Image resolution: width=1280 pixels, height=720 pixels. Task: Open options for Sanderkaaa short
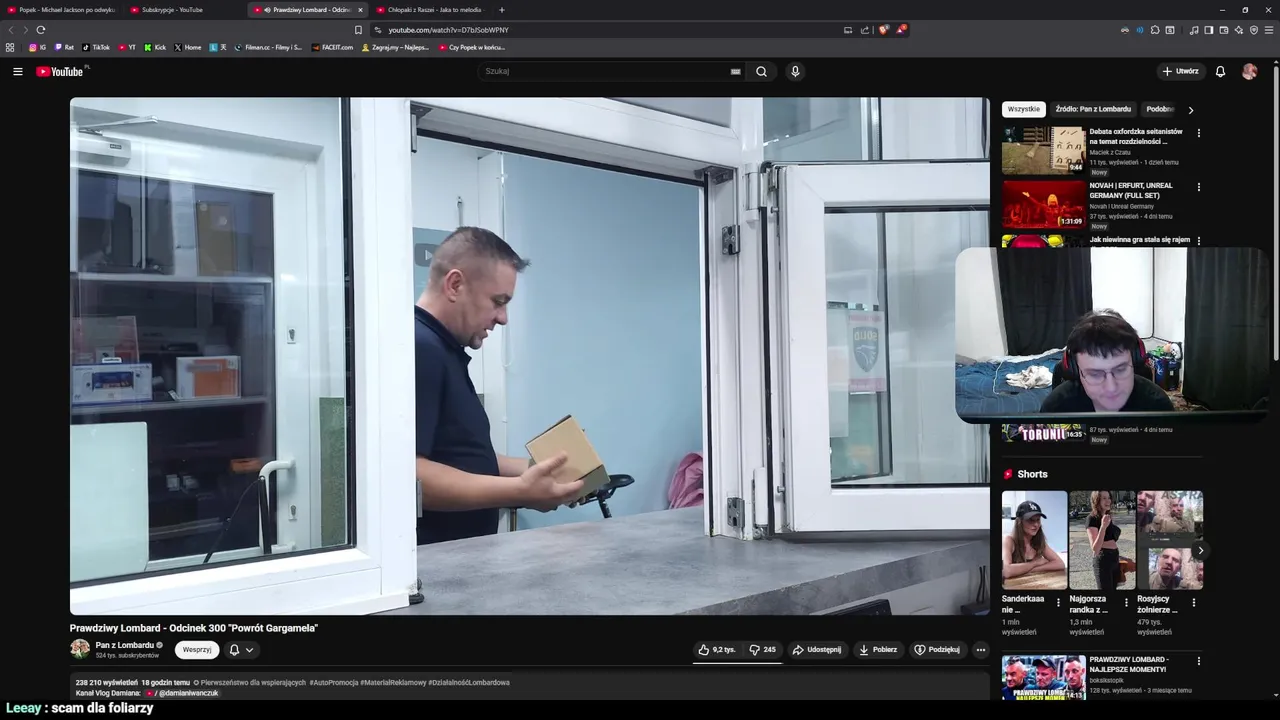coord(1058,602)
